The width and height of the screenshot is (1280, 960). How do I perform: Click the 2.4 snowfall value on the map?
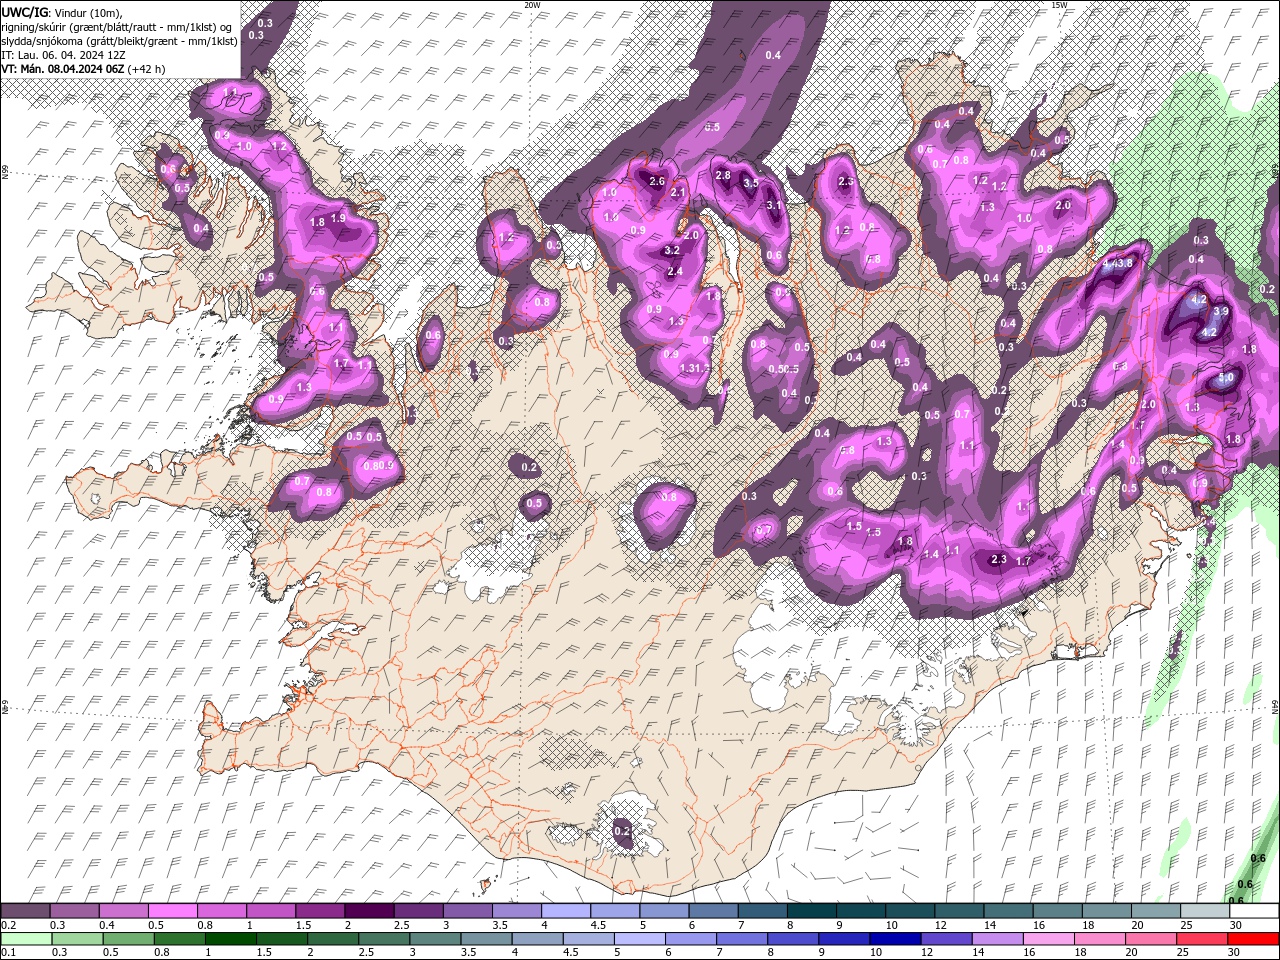tap(675, 271)
